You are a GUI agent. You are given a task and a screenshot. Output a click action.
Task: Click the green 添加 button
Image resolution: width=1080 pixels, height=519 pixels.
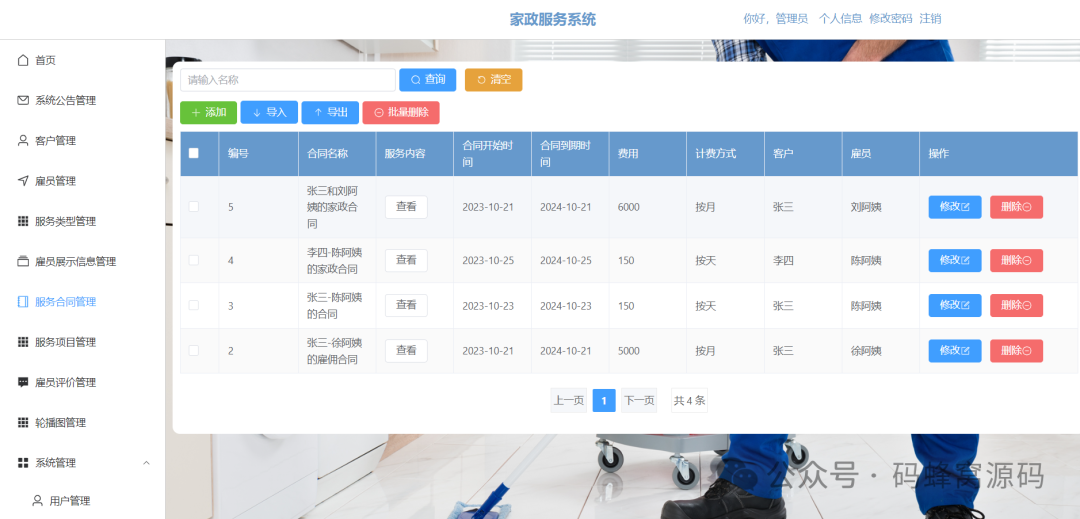click(x=209, y=112)
